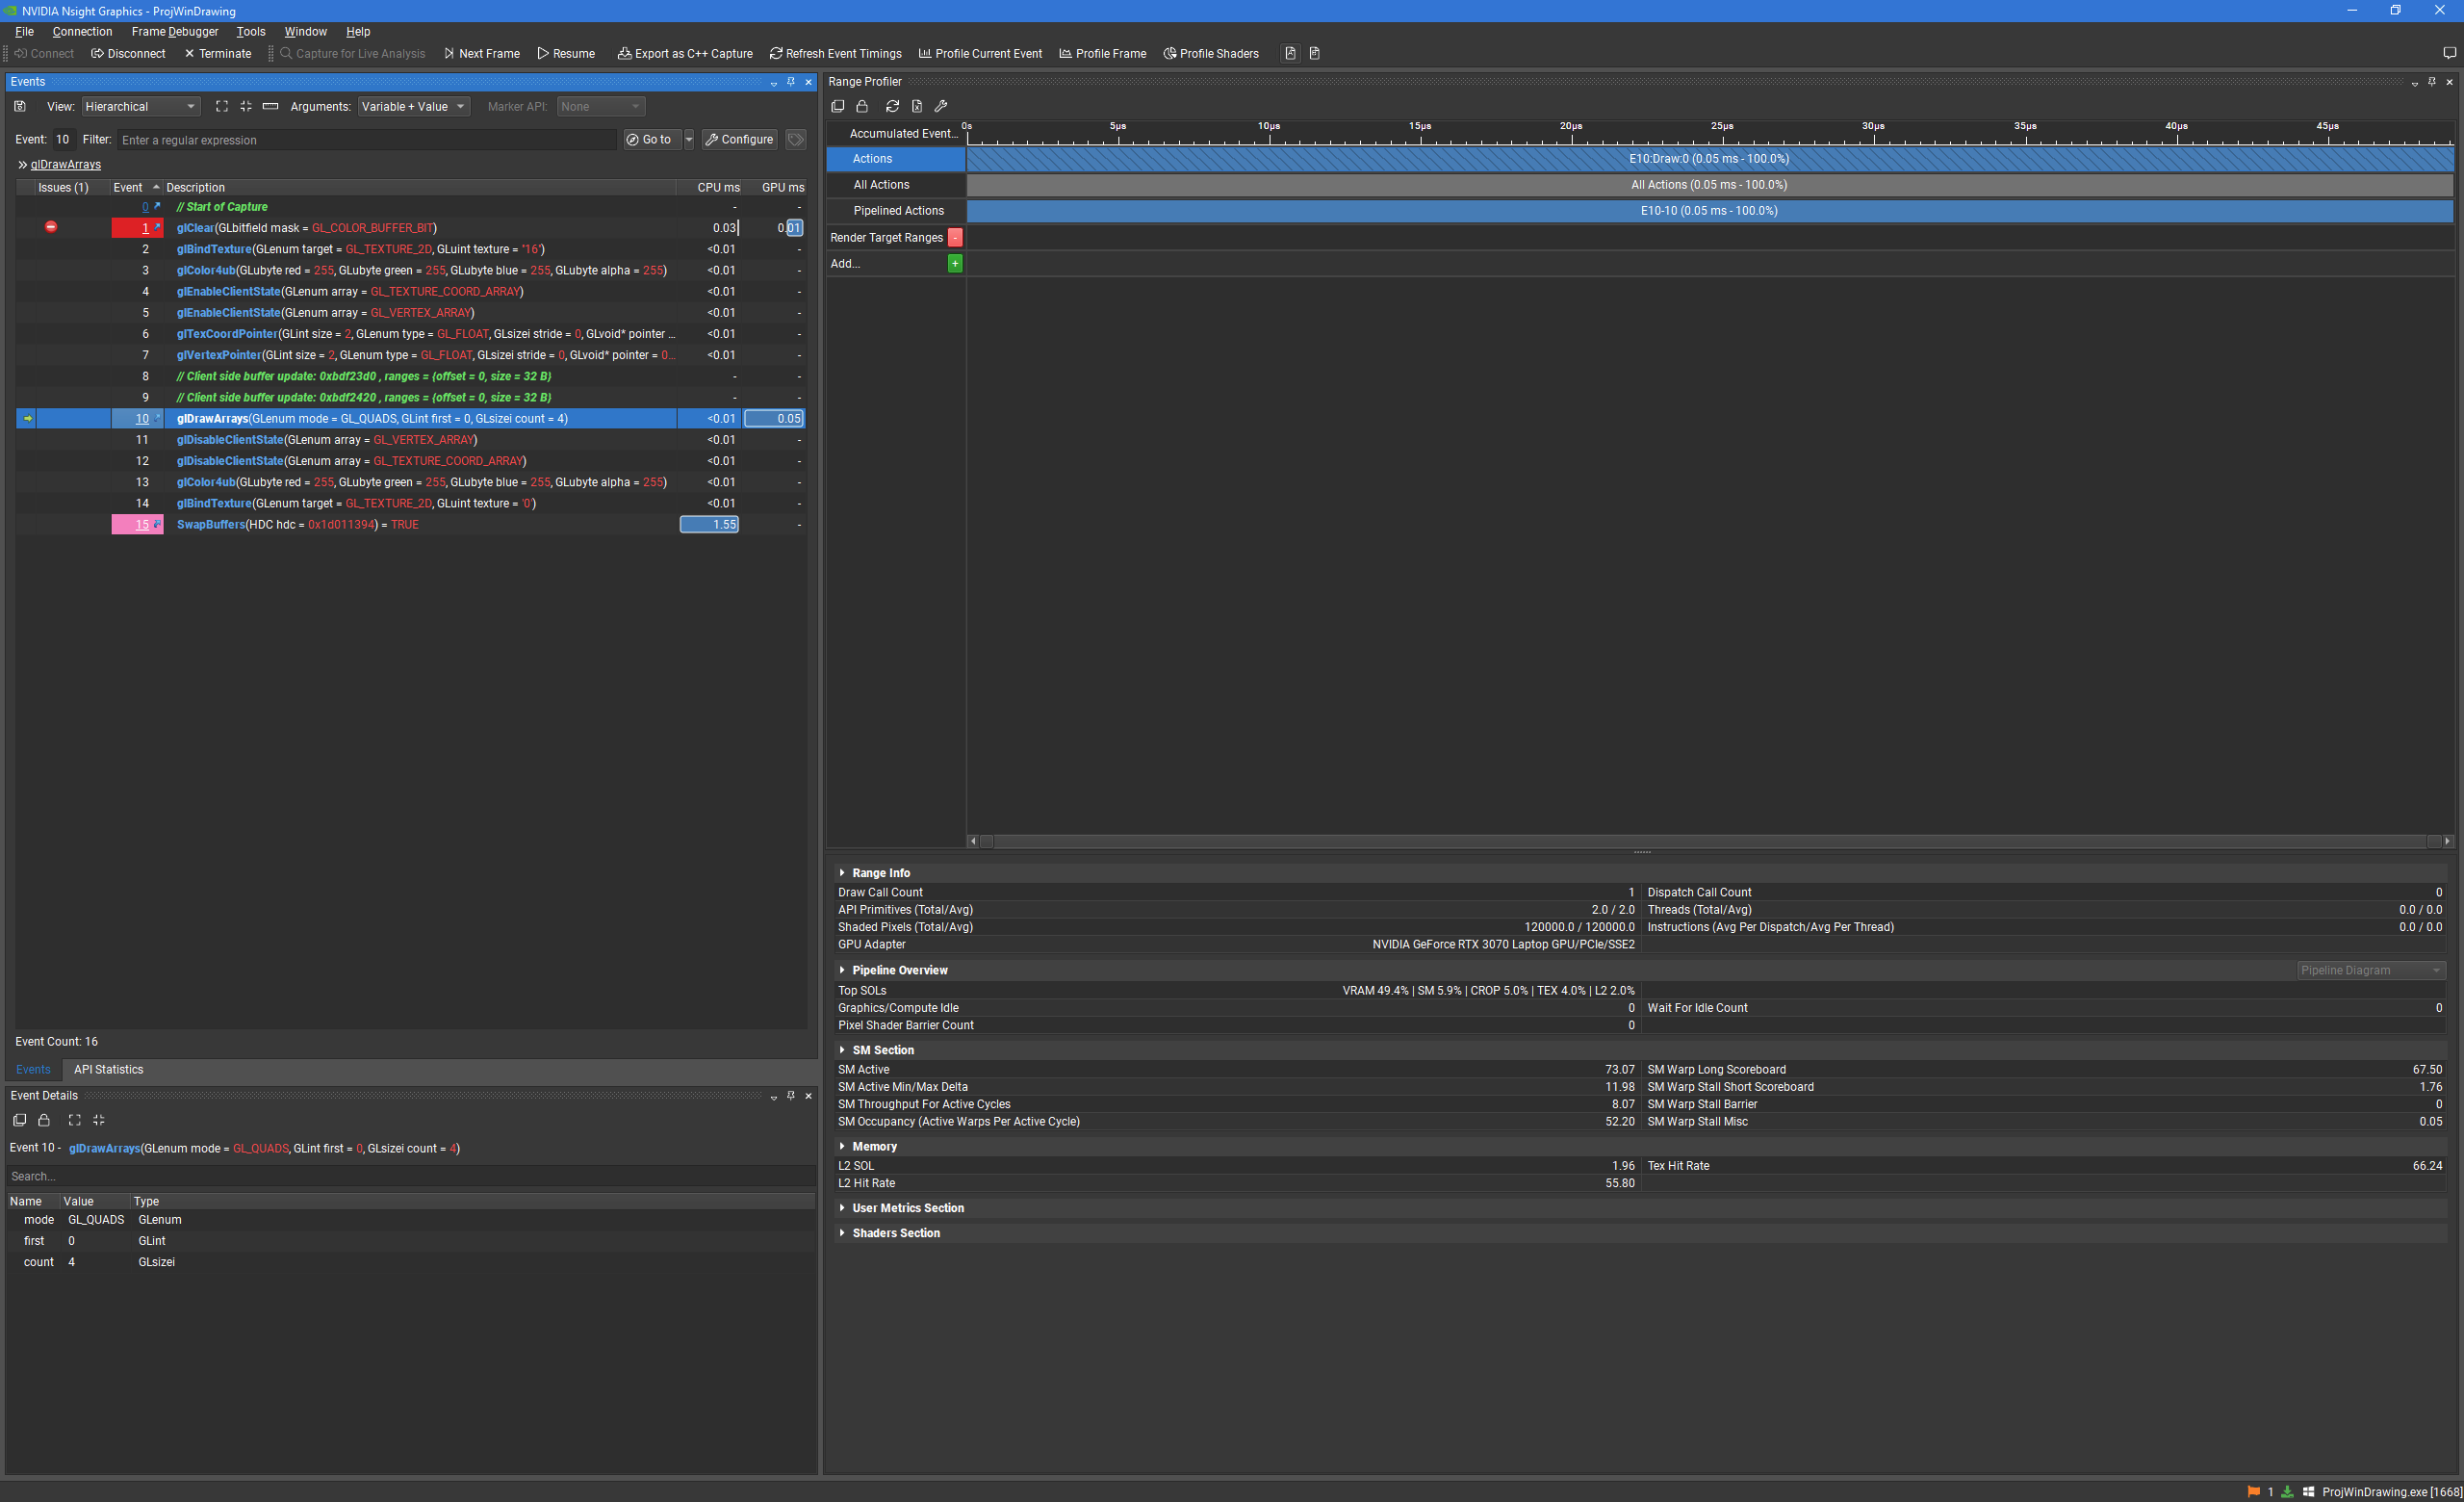
Task: Click the orange flag icon in status bar
Action: pos(2254,1491)
